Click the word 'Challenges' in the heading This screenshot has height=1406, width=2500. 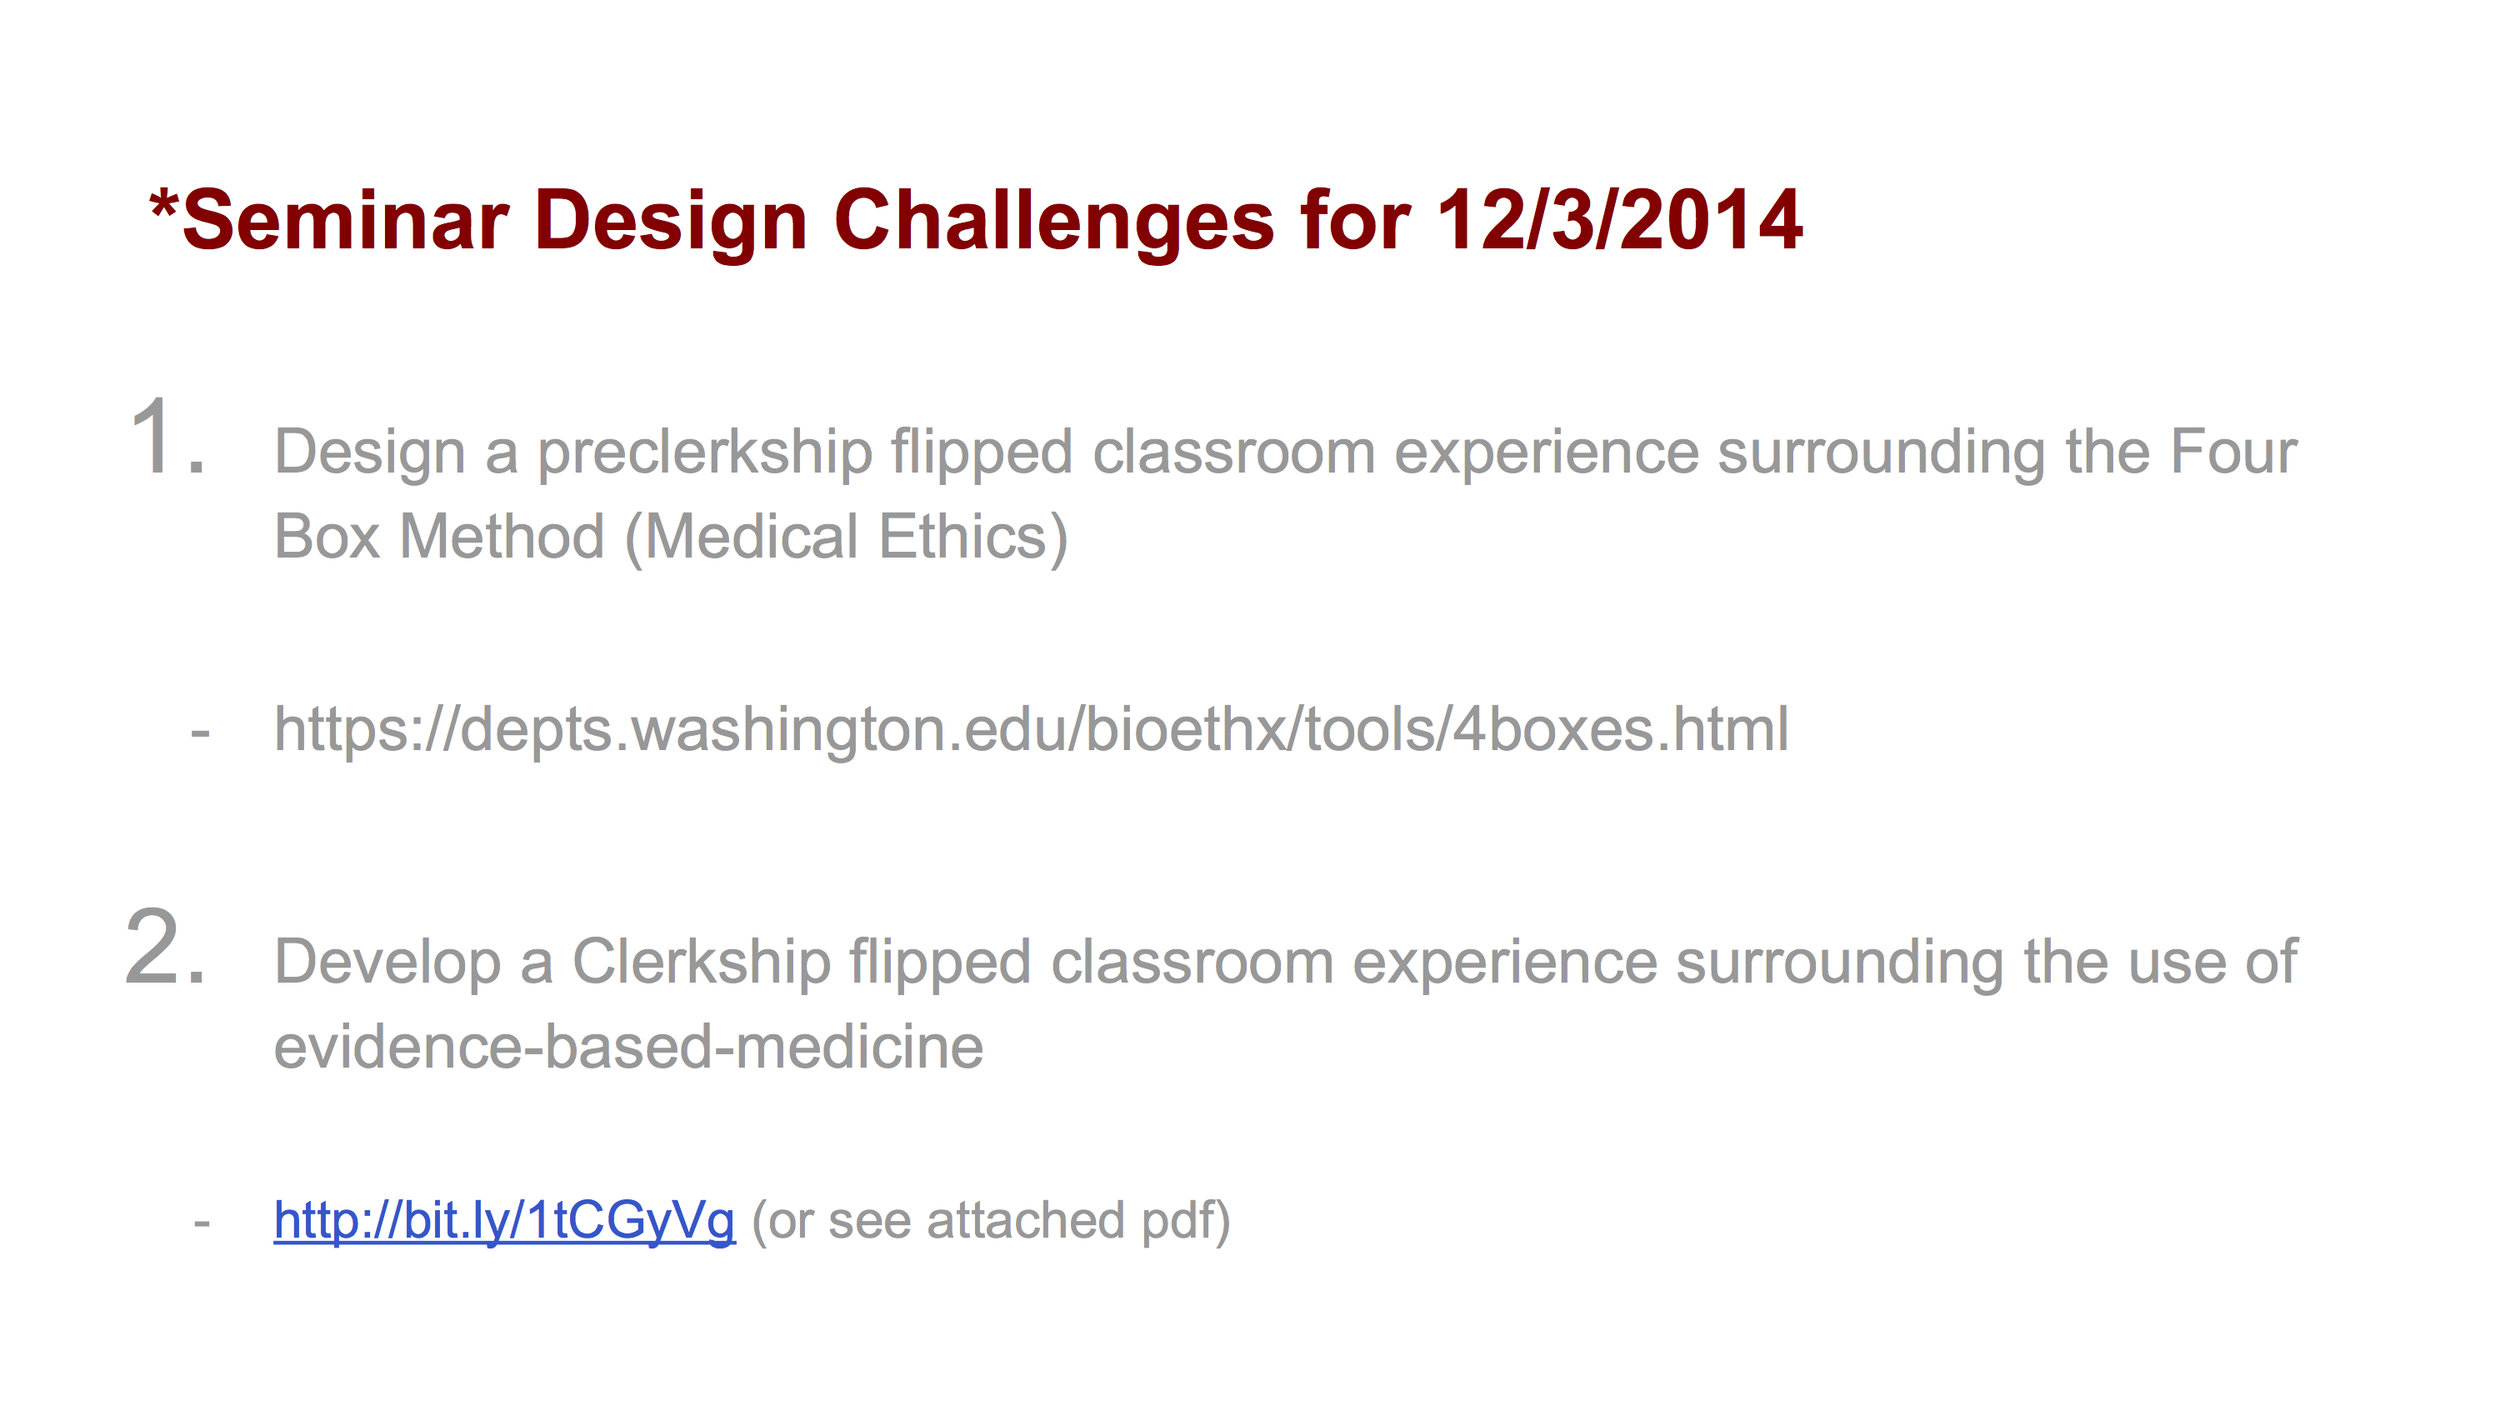(1054, 222)
